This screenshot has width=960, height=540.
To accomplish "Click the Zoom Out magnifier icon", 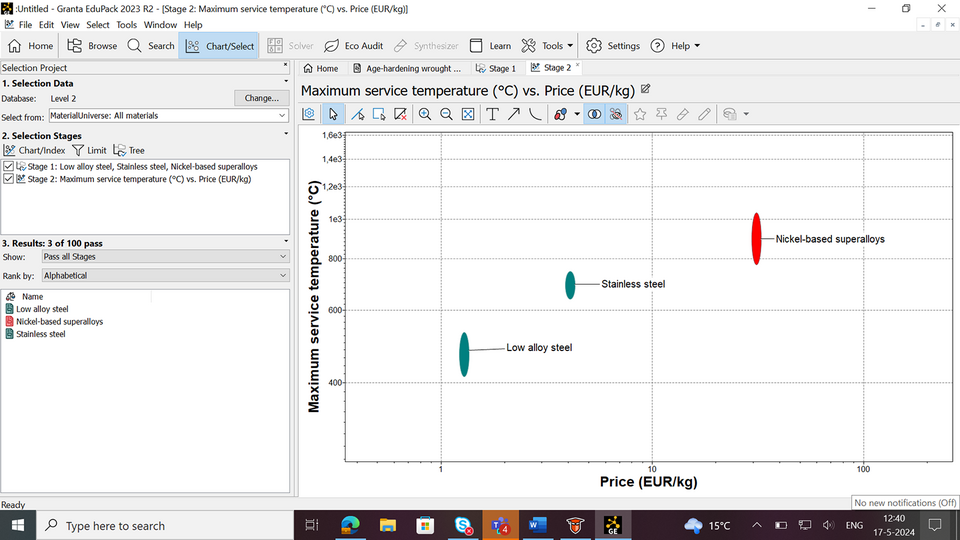I will tap(446, 114).
